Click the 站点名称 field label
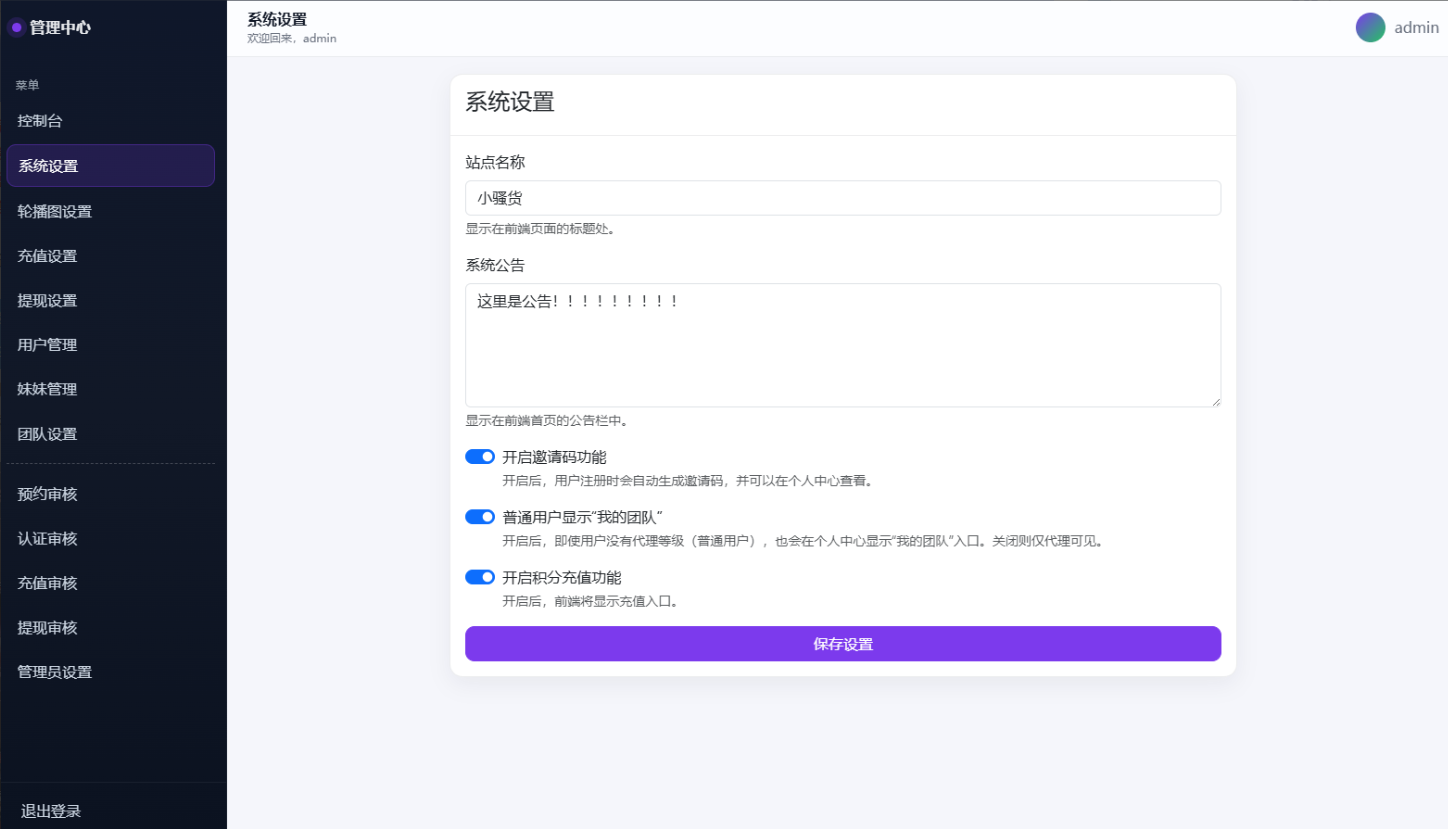Viewport: 1448px width, 829px height. coord(495,162)
